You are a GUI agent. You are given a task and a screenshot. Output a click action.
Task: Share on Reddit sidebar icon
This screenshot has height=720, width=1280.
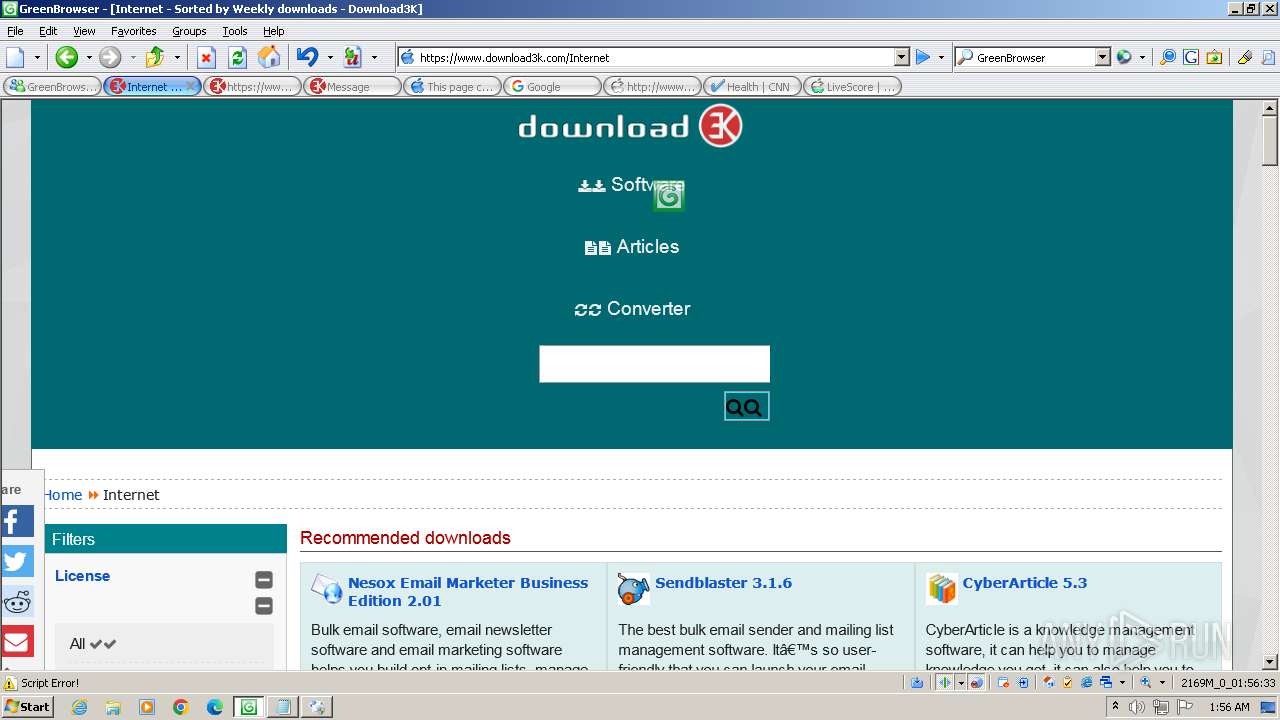coord(17,601)
